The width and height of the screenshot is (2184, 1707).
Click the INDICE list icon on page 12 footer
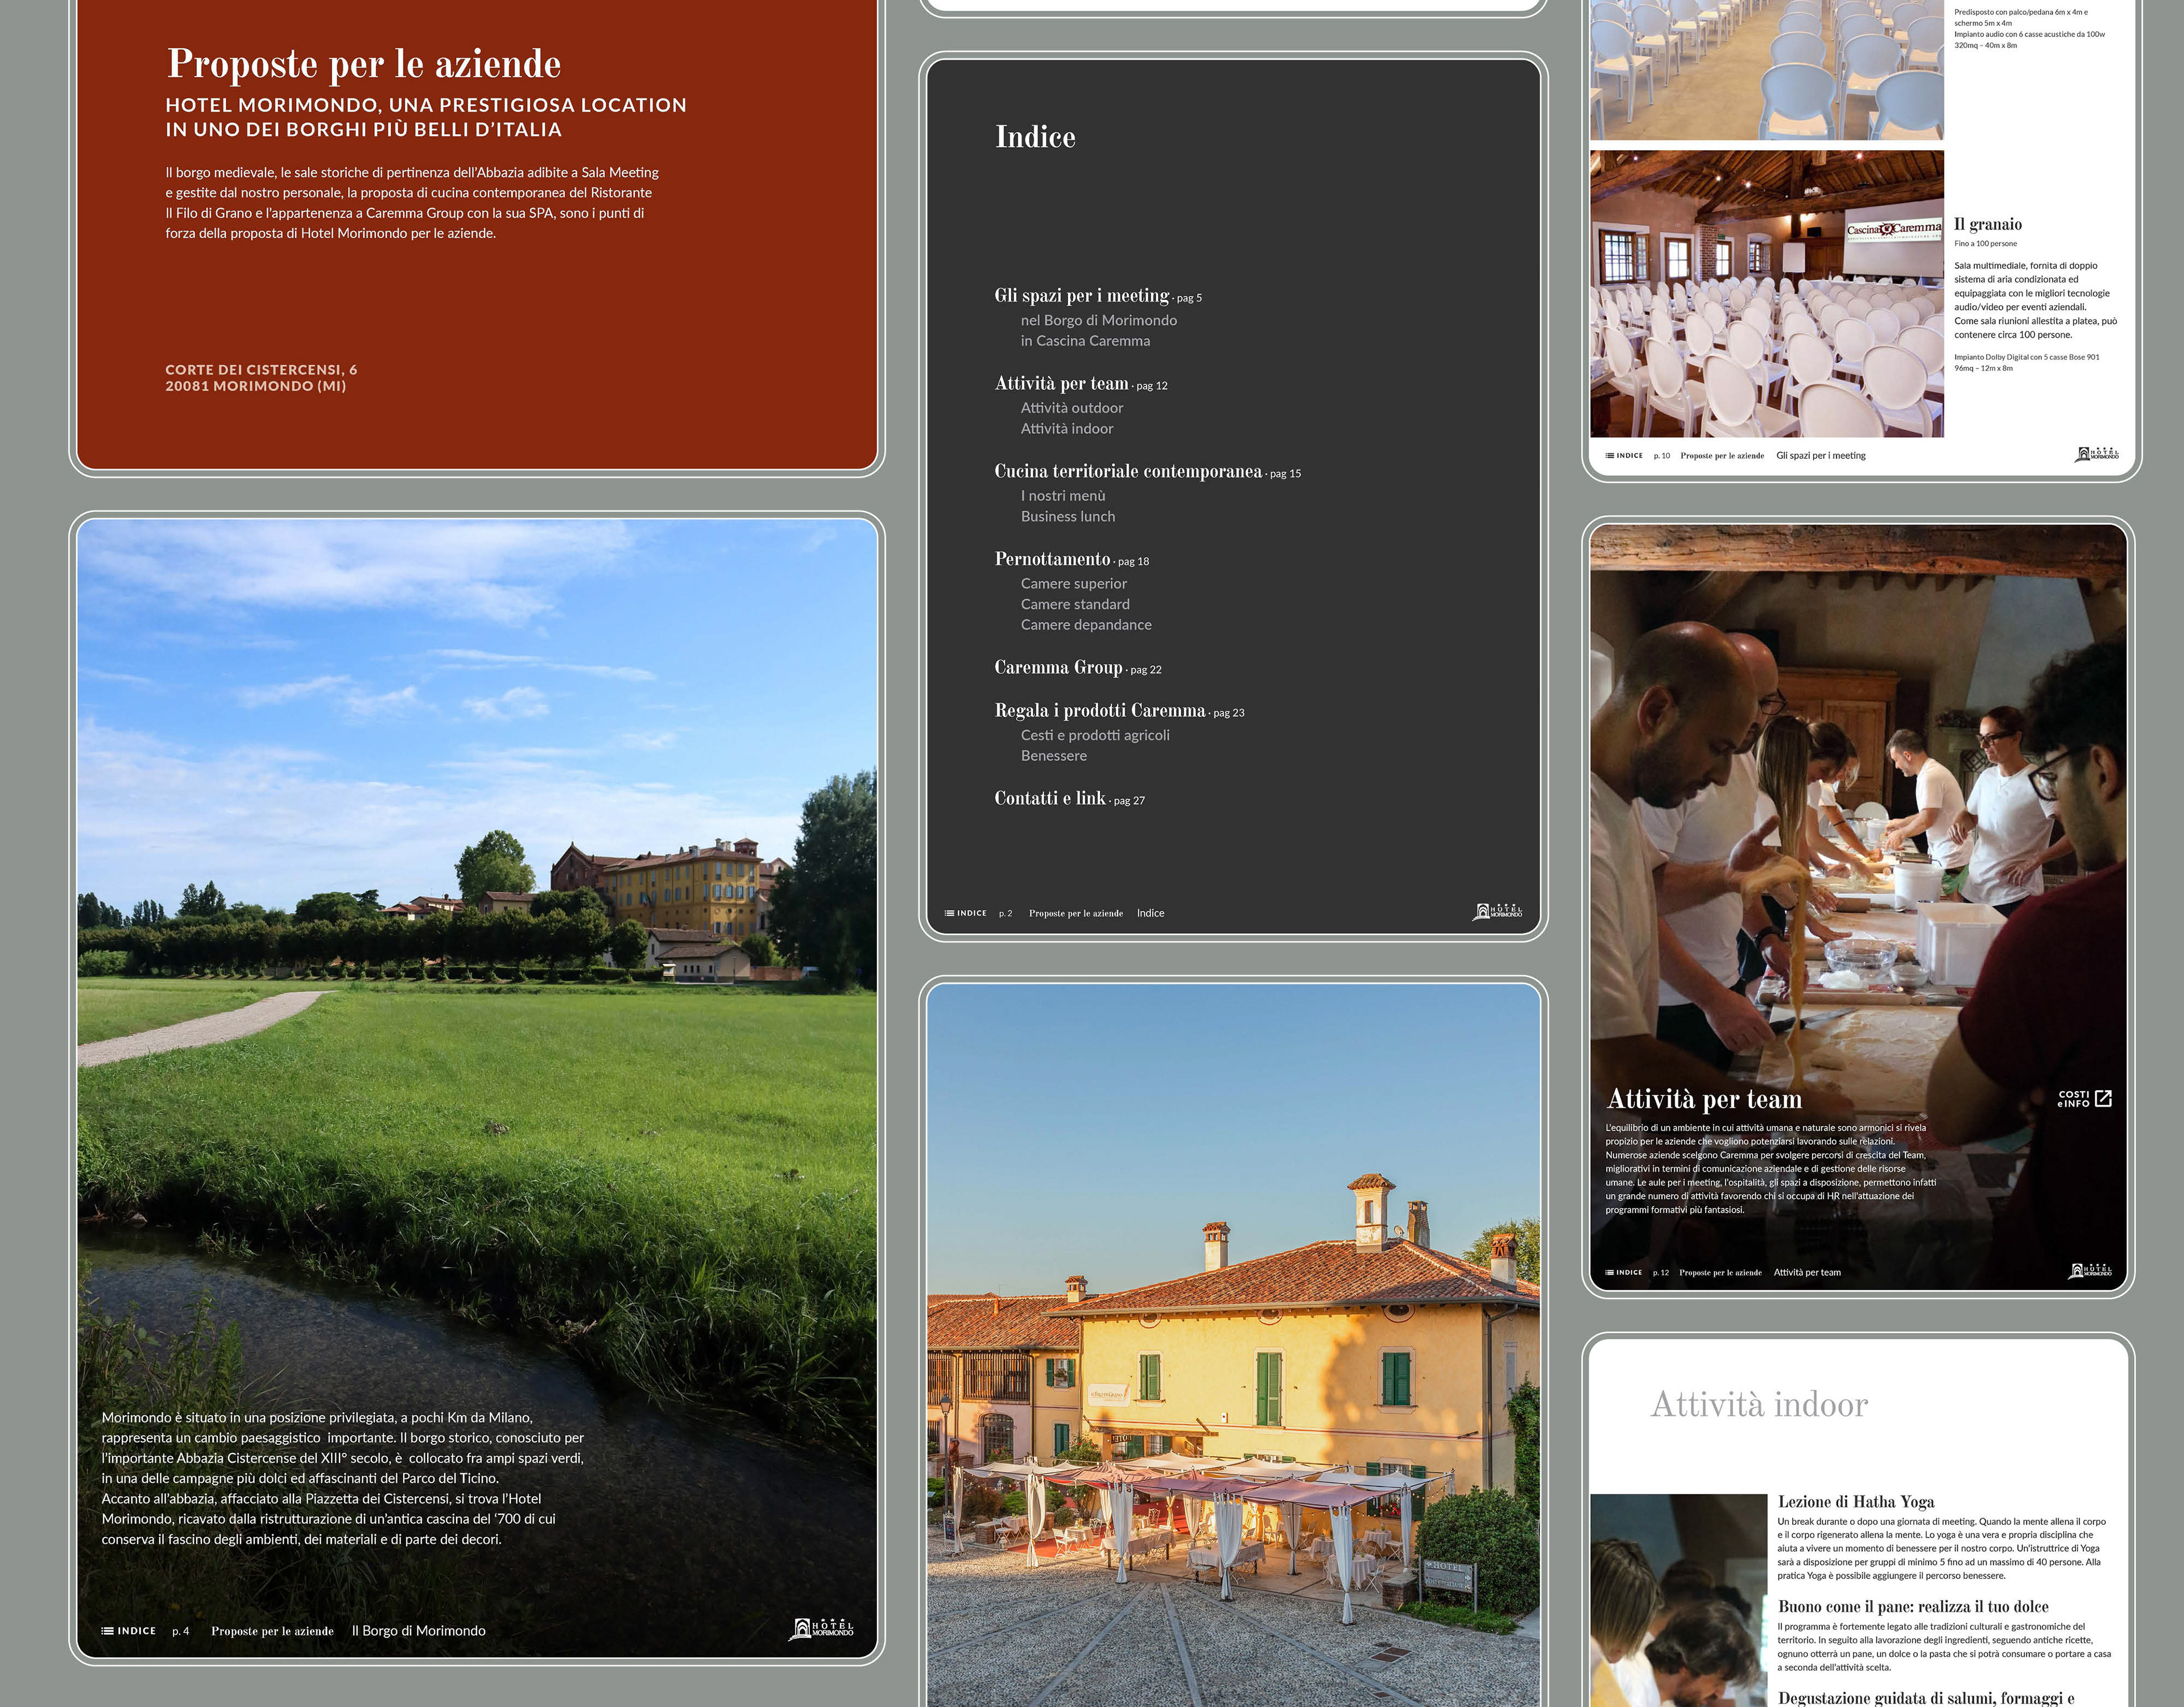(1609, 1273)
